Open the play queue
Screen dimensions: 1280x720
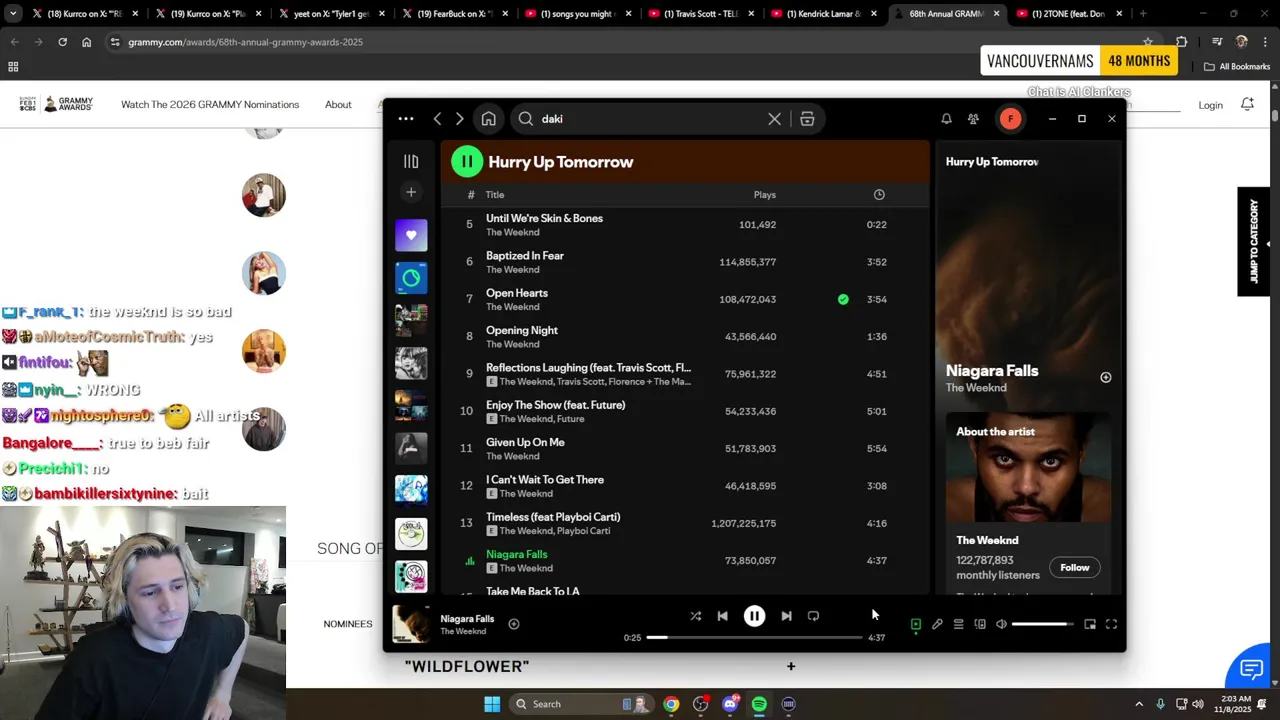958,624
